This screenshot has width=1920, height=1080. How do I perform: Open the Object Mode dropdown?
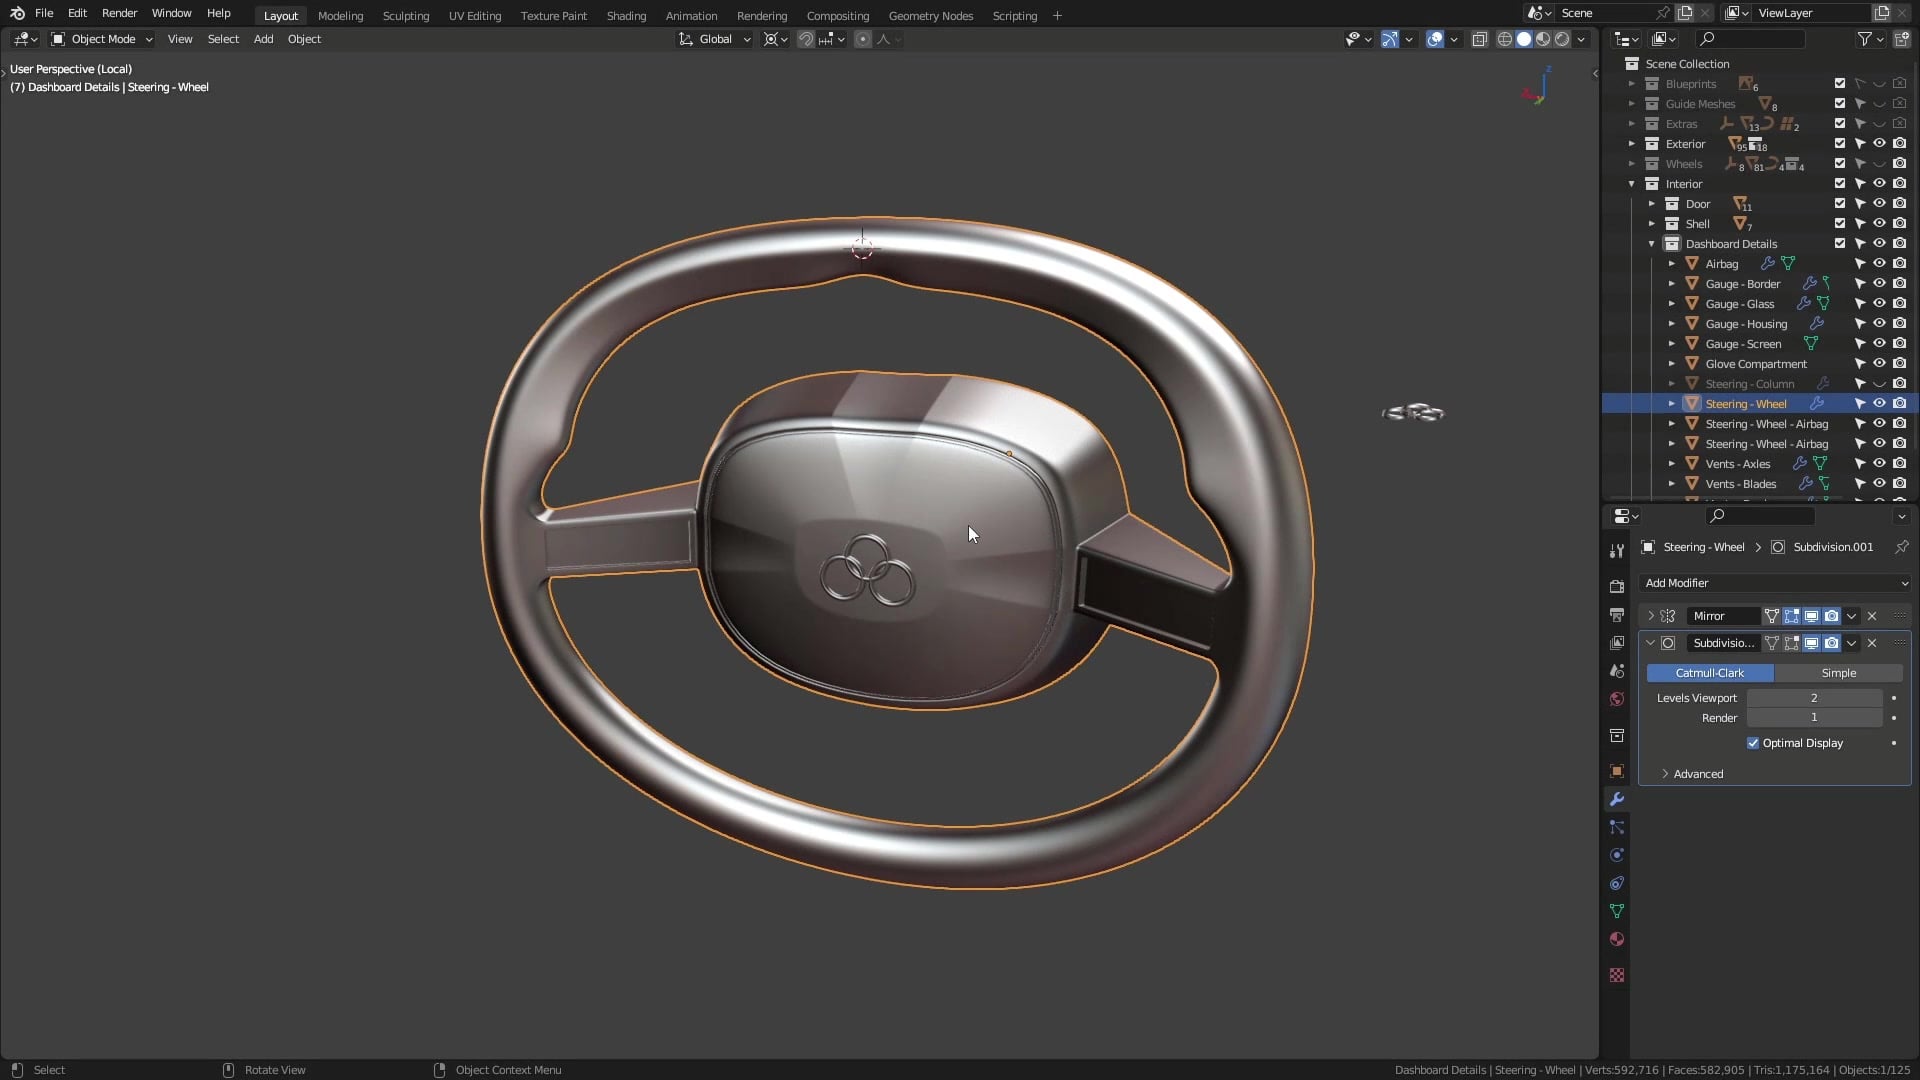pyautogui.click(x=102, y=39)
